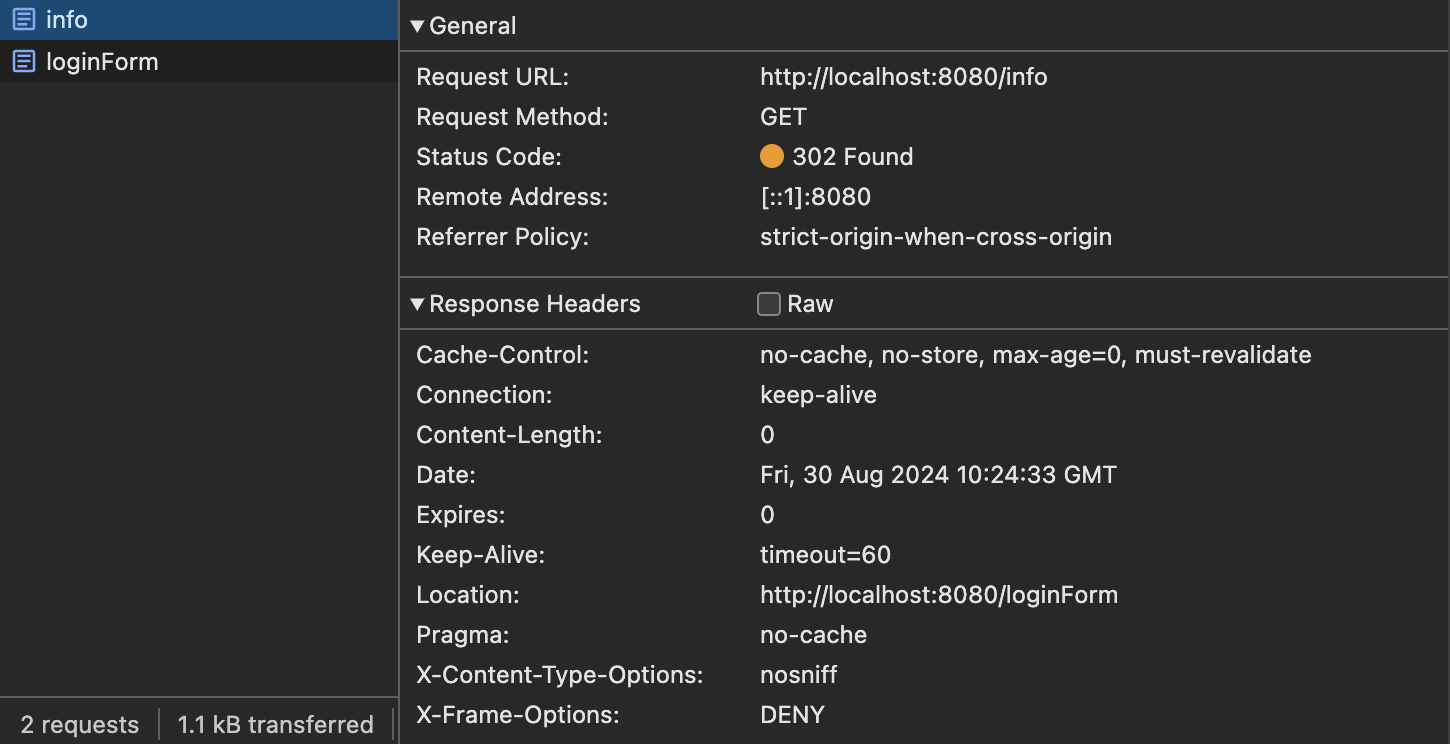Click the Location header loginForm URL

tap(938, 595)
